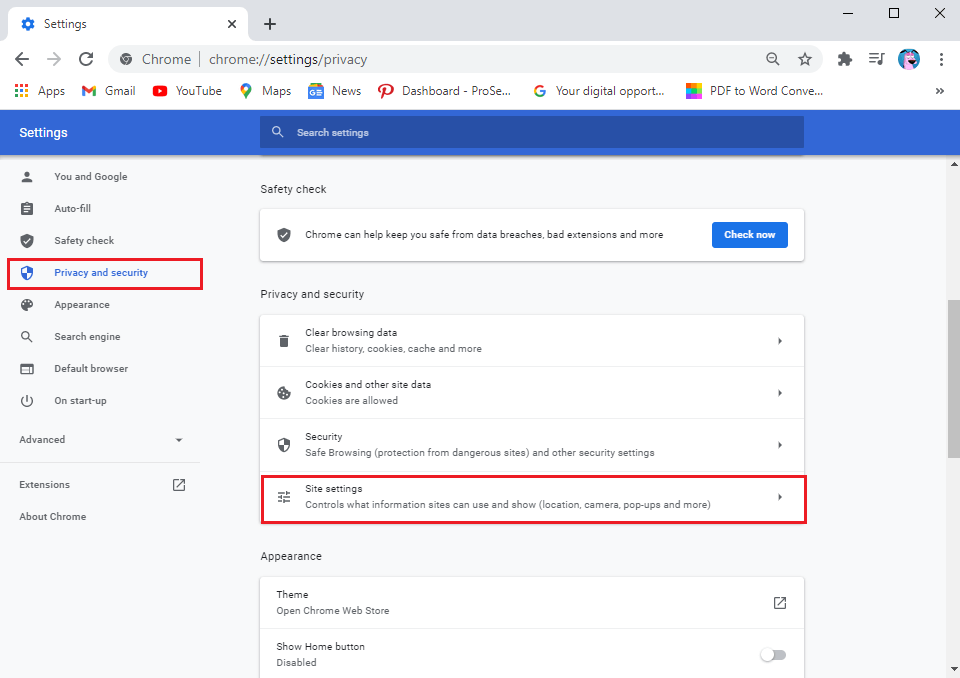Click the Search settings field
960x678 pixels.
[531, 132]
